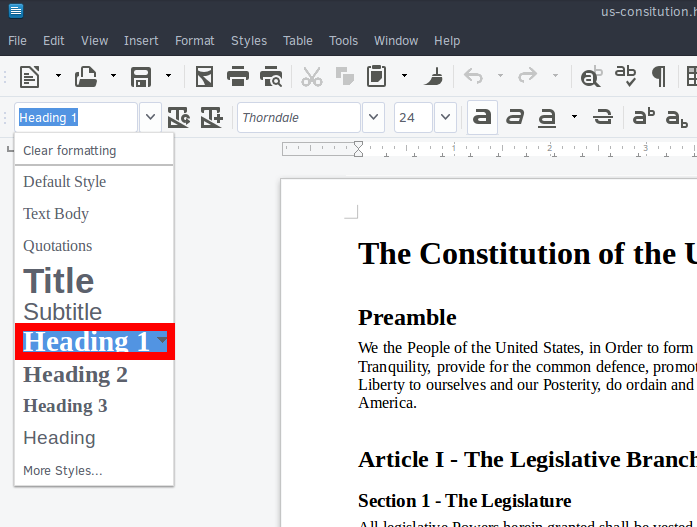The height and width of the screenshot is (527, 697).
Task: Open Print Preview from the toolbar
Action: click(x=270, y=76)
